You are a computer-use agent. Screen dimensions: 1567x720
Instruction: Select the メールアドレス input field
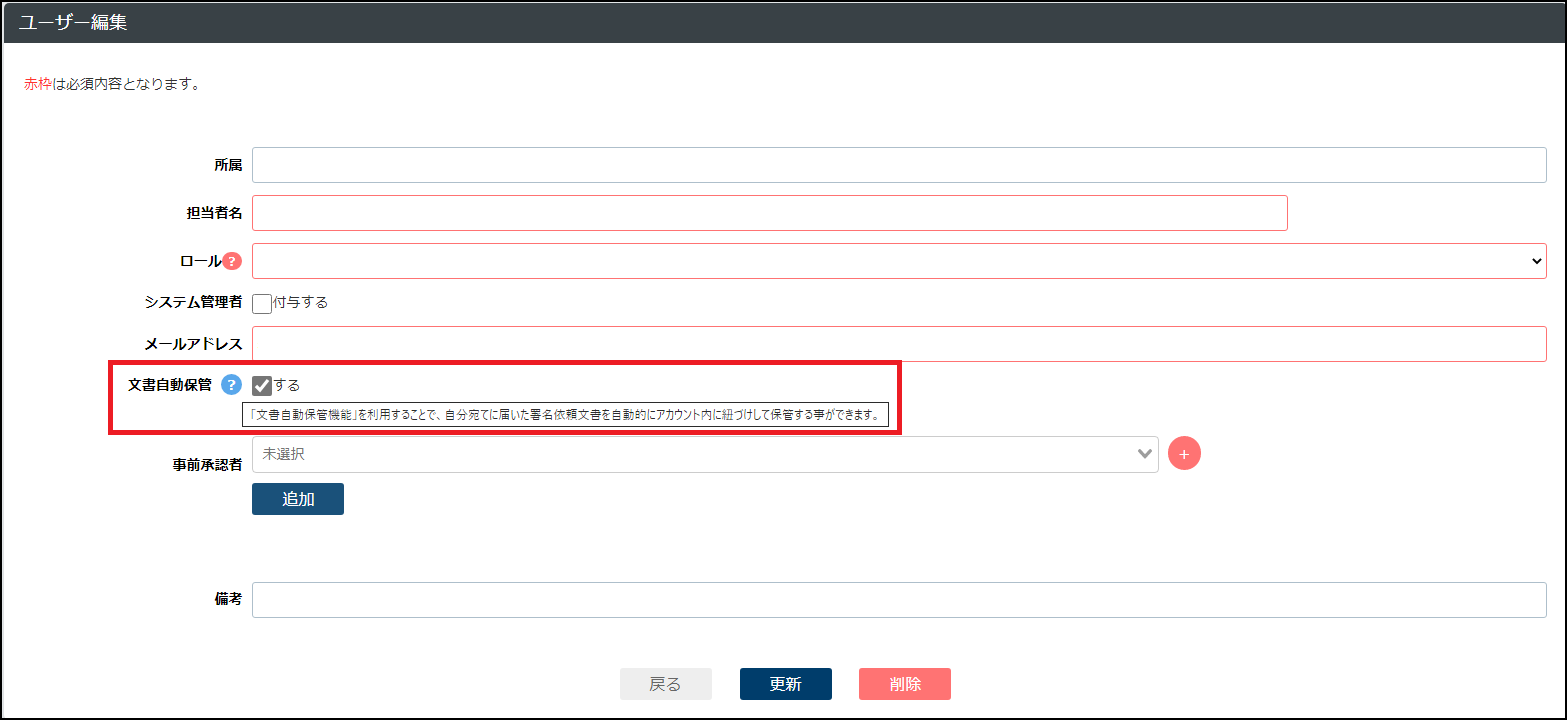898,344
